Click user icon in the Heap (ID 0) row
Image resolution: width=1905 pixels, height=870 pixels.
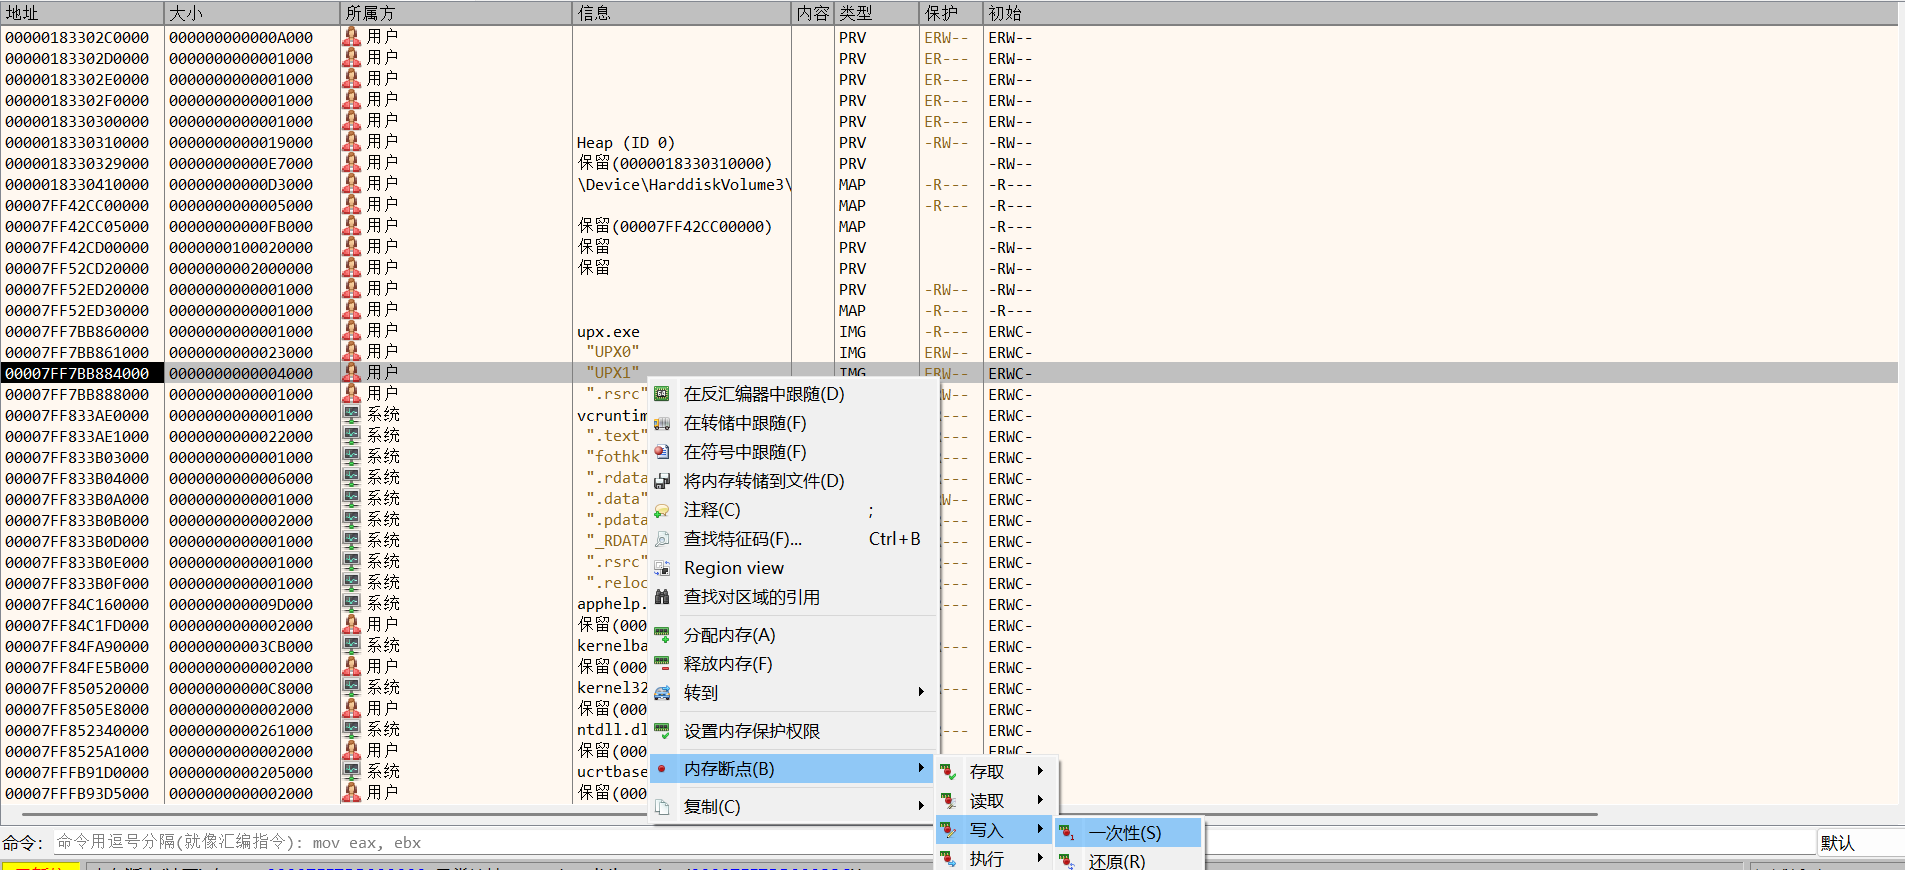(352, 142)
